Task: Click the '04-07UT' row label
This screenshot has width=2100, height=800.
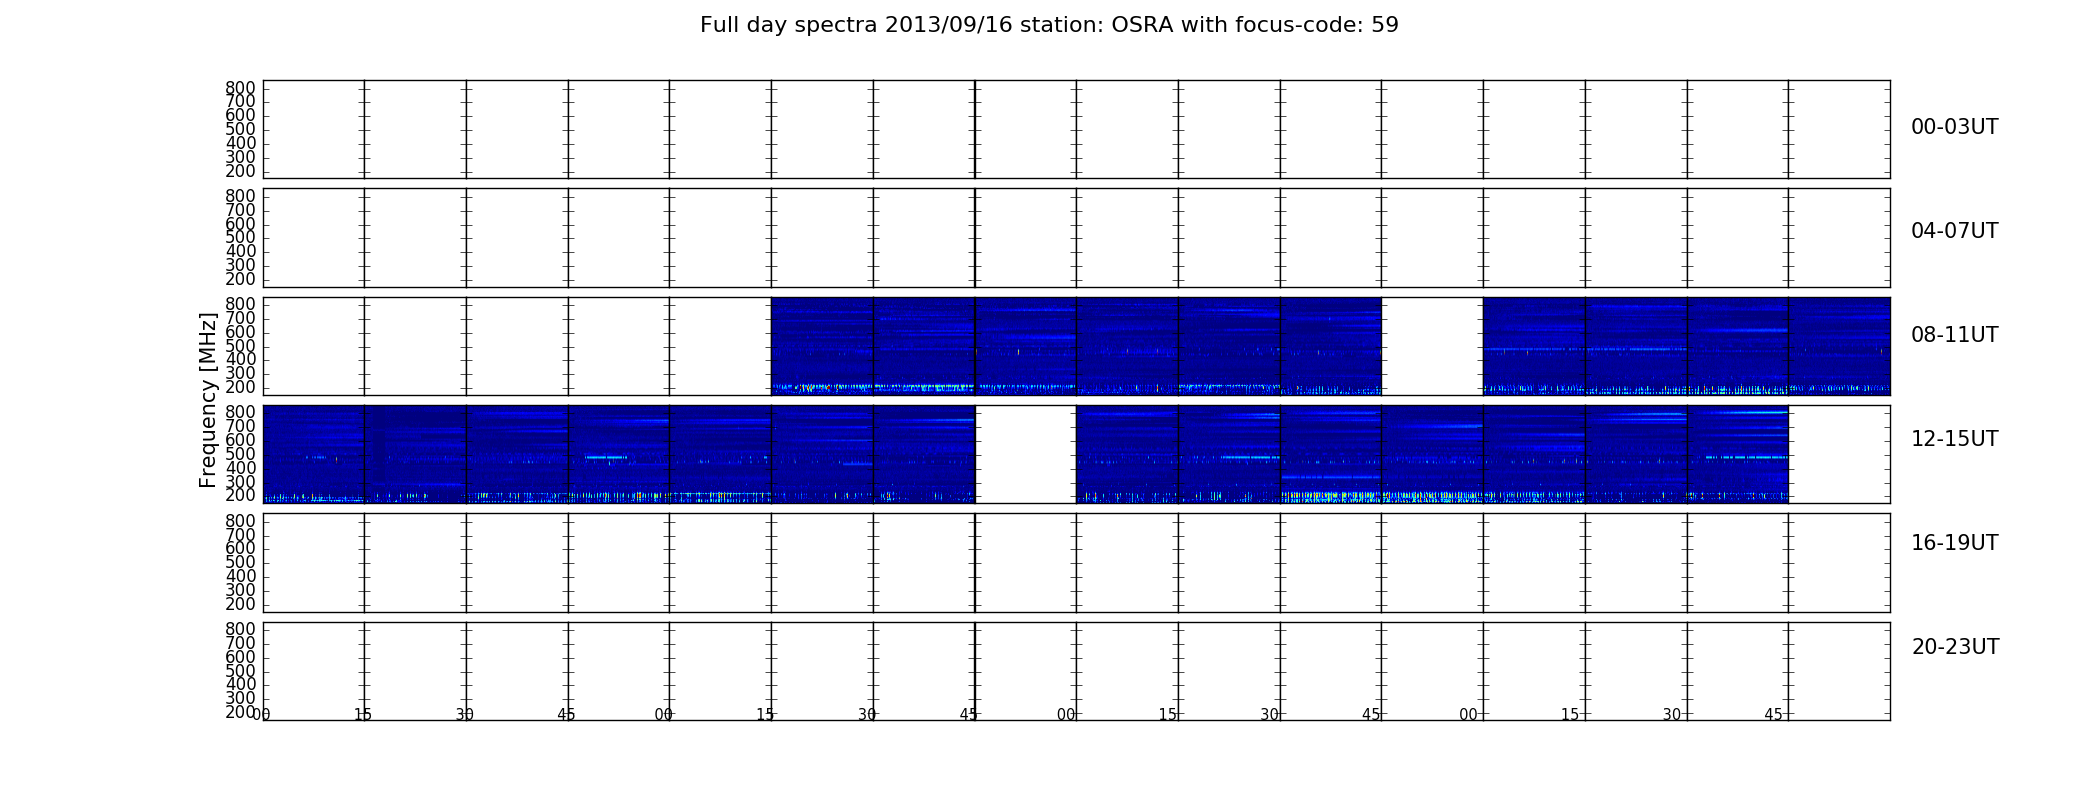Action: point(1954,231)
